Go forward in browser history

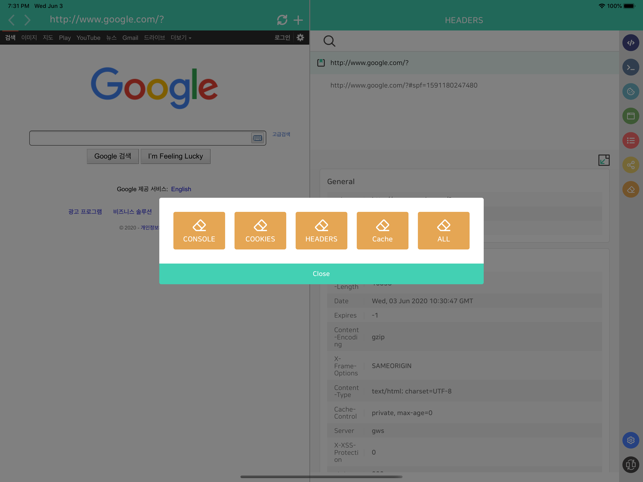[27, 20]
